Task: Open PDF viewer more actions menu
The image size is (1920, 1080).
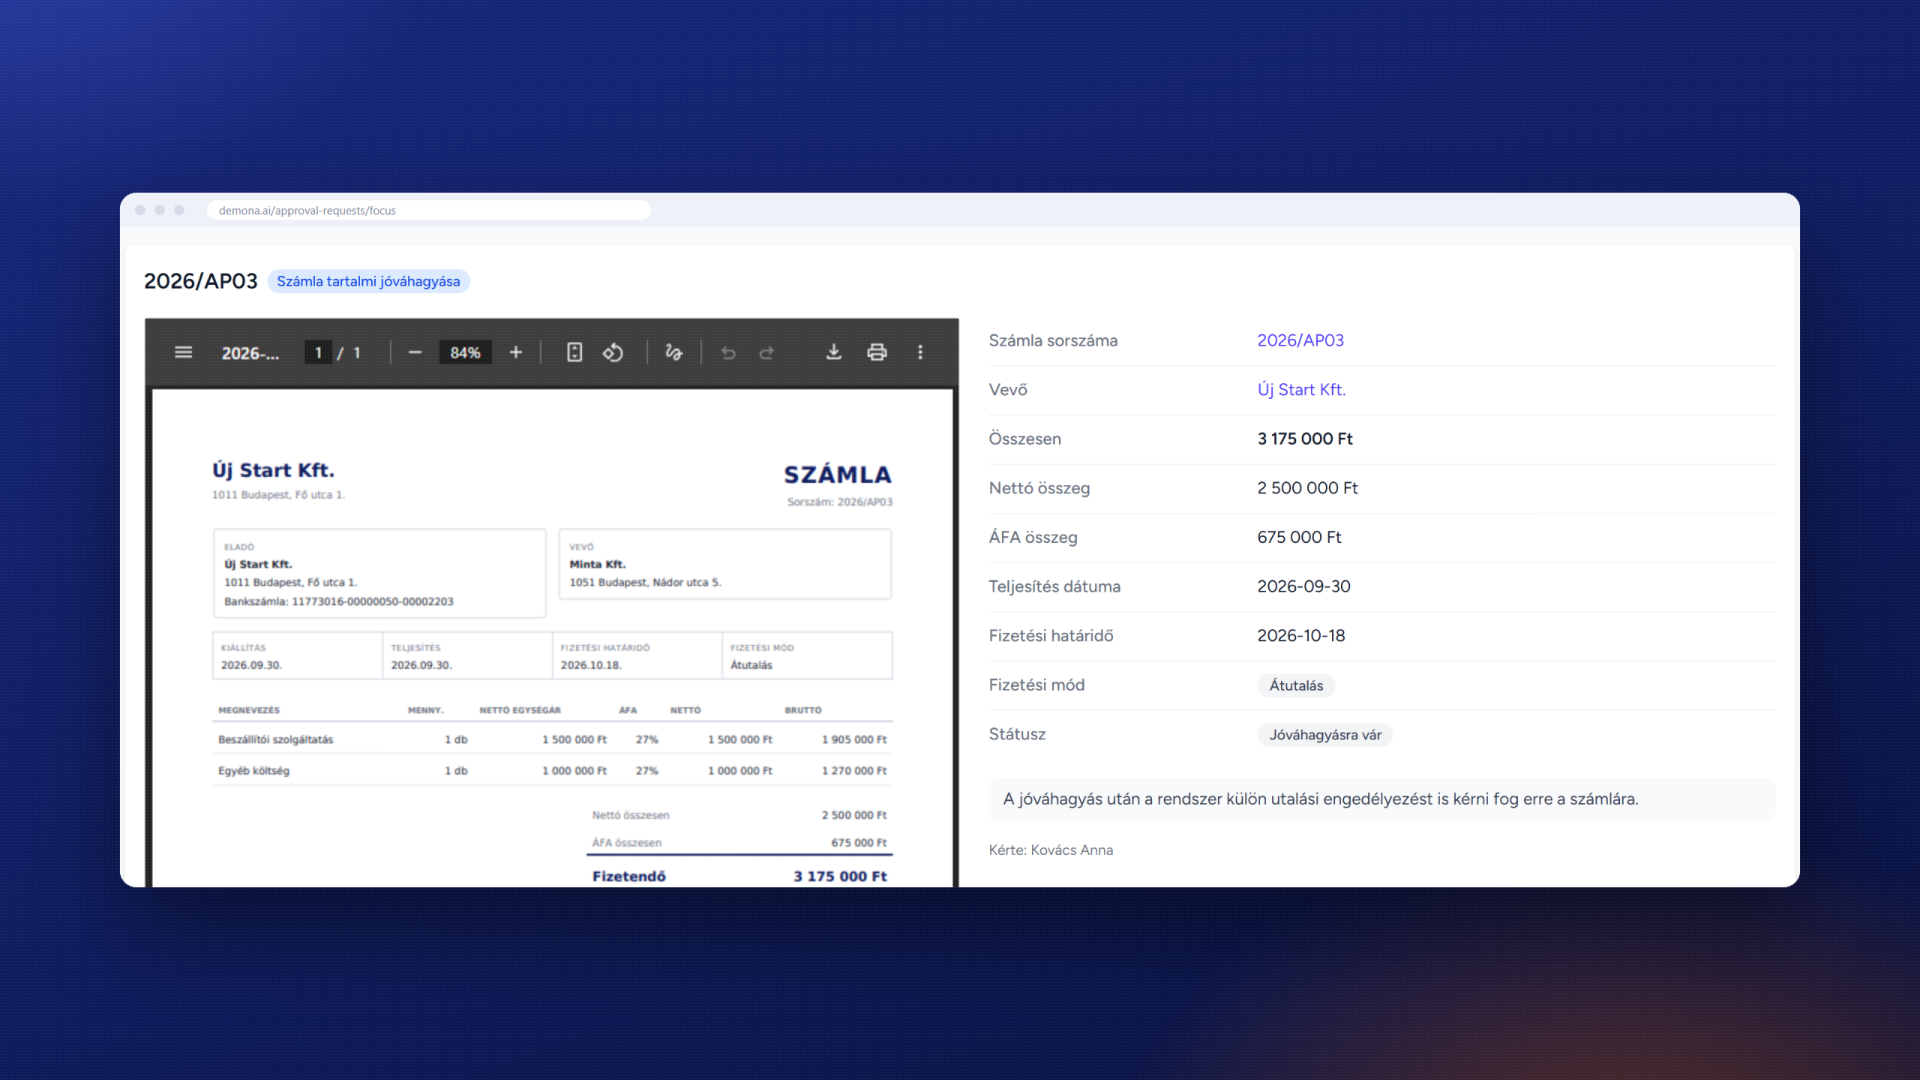Action: tap(920, 352)
